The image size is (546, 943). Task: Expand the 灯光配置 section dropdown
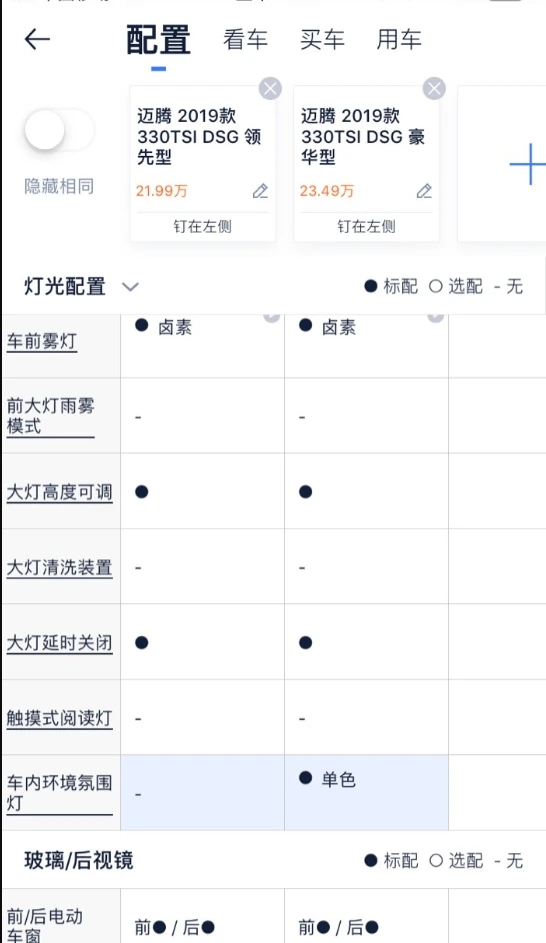[x=130, y=287]
